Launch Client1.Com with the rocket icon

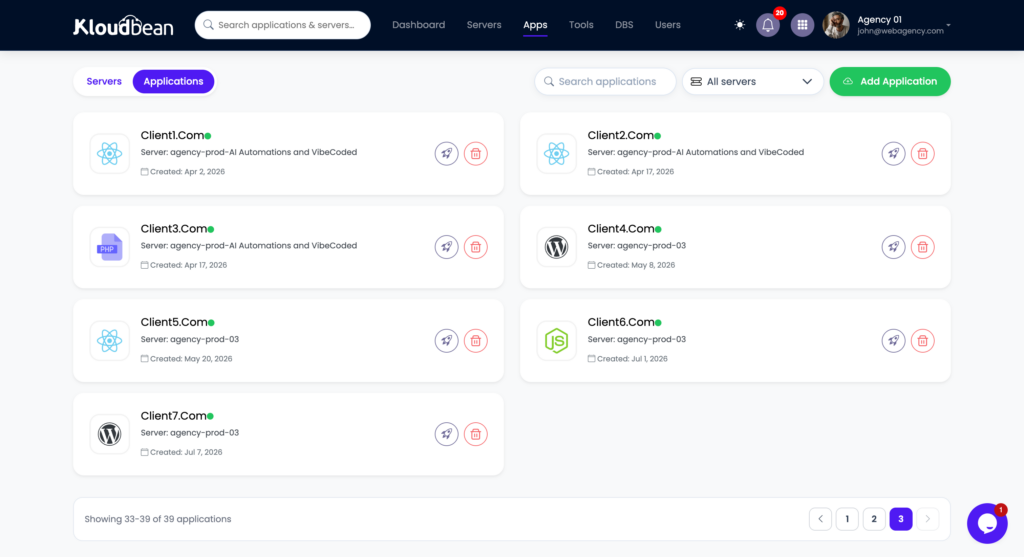coord(447,153)
